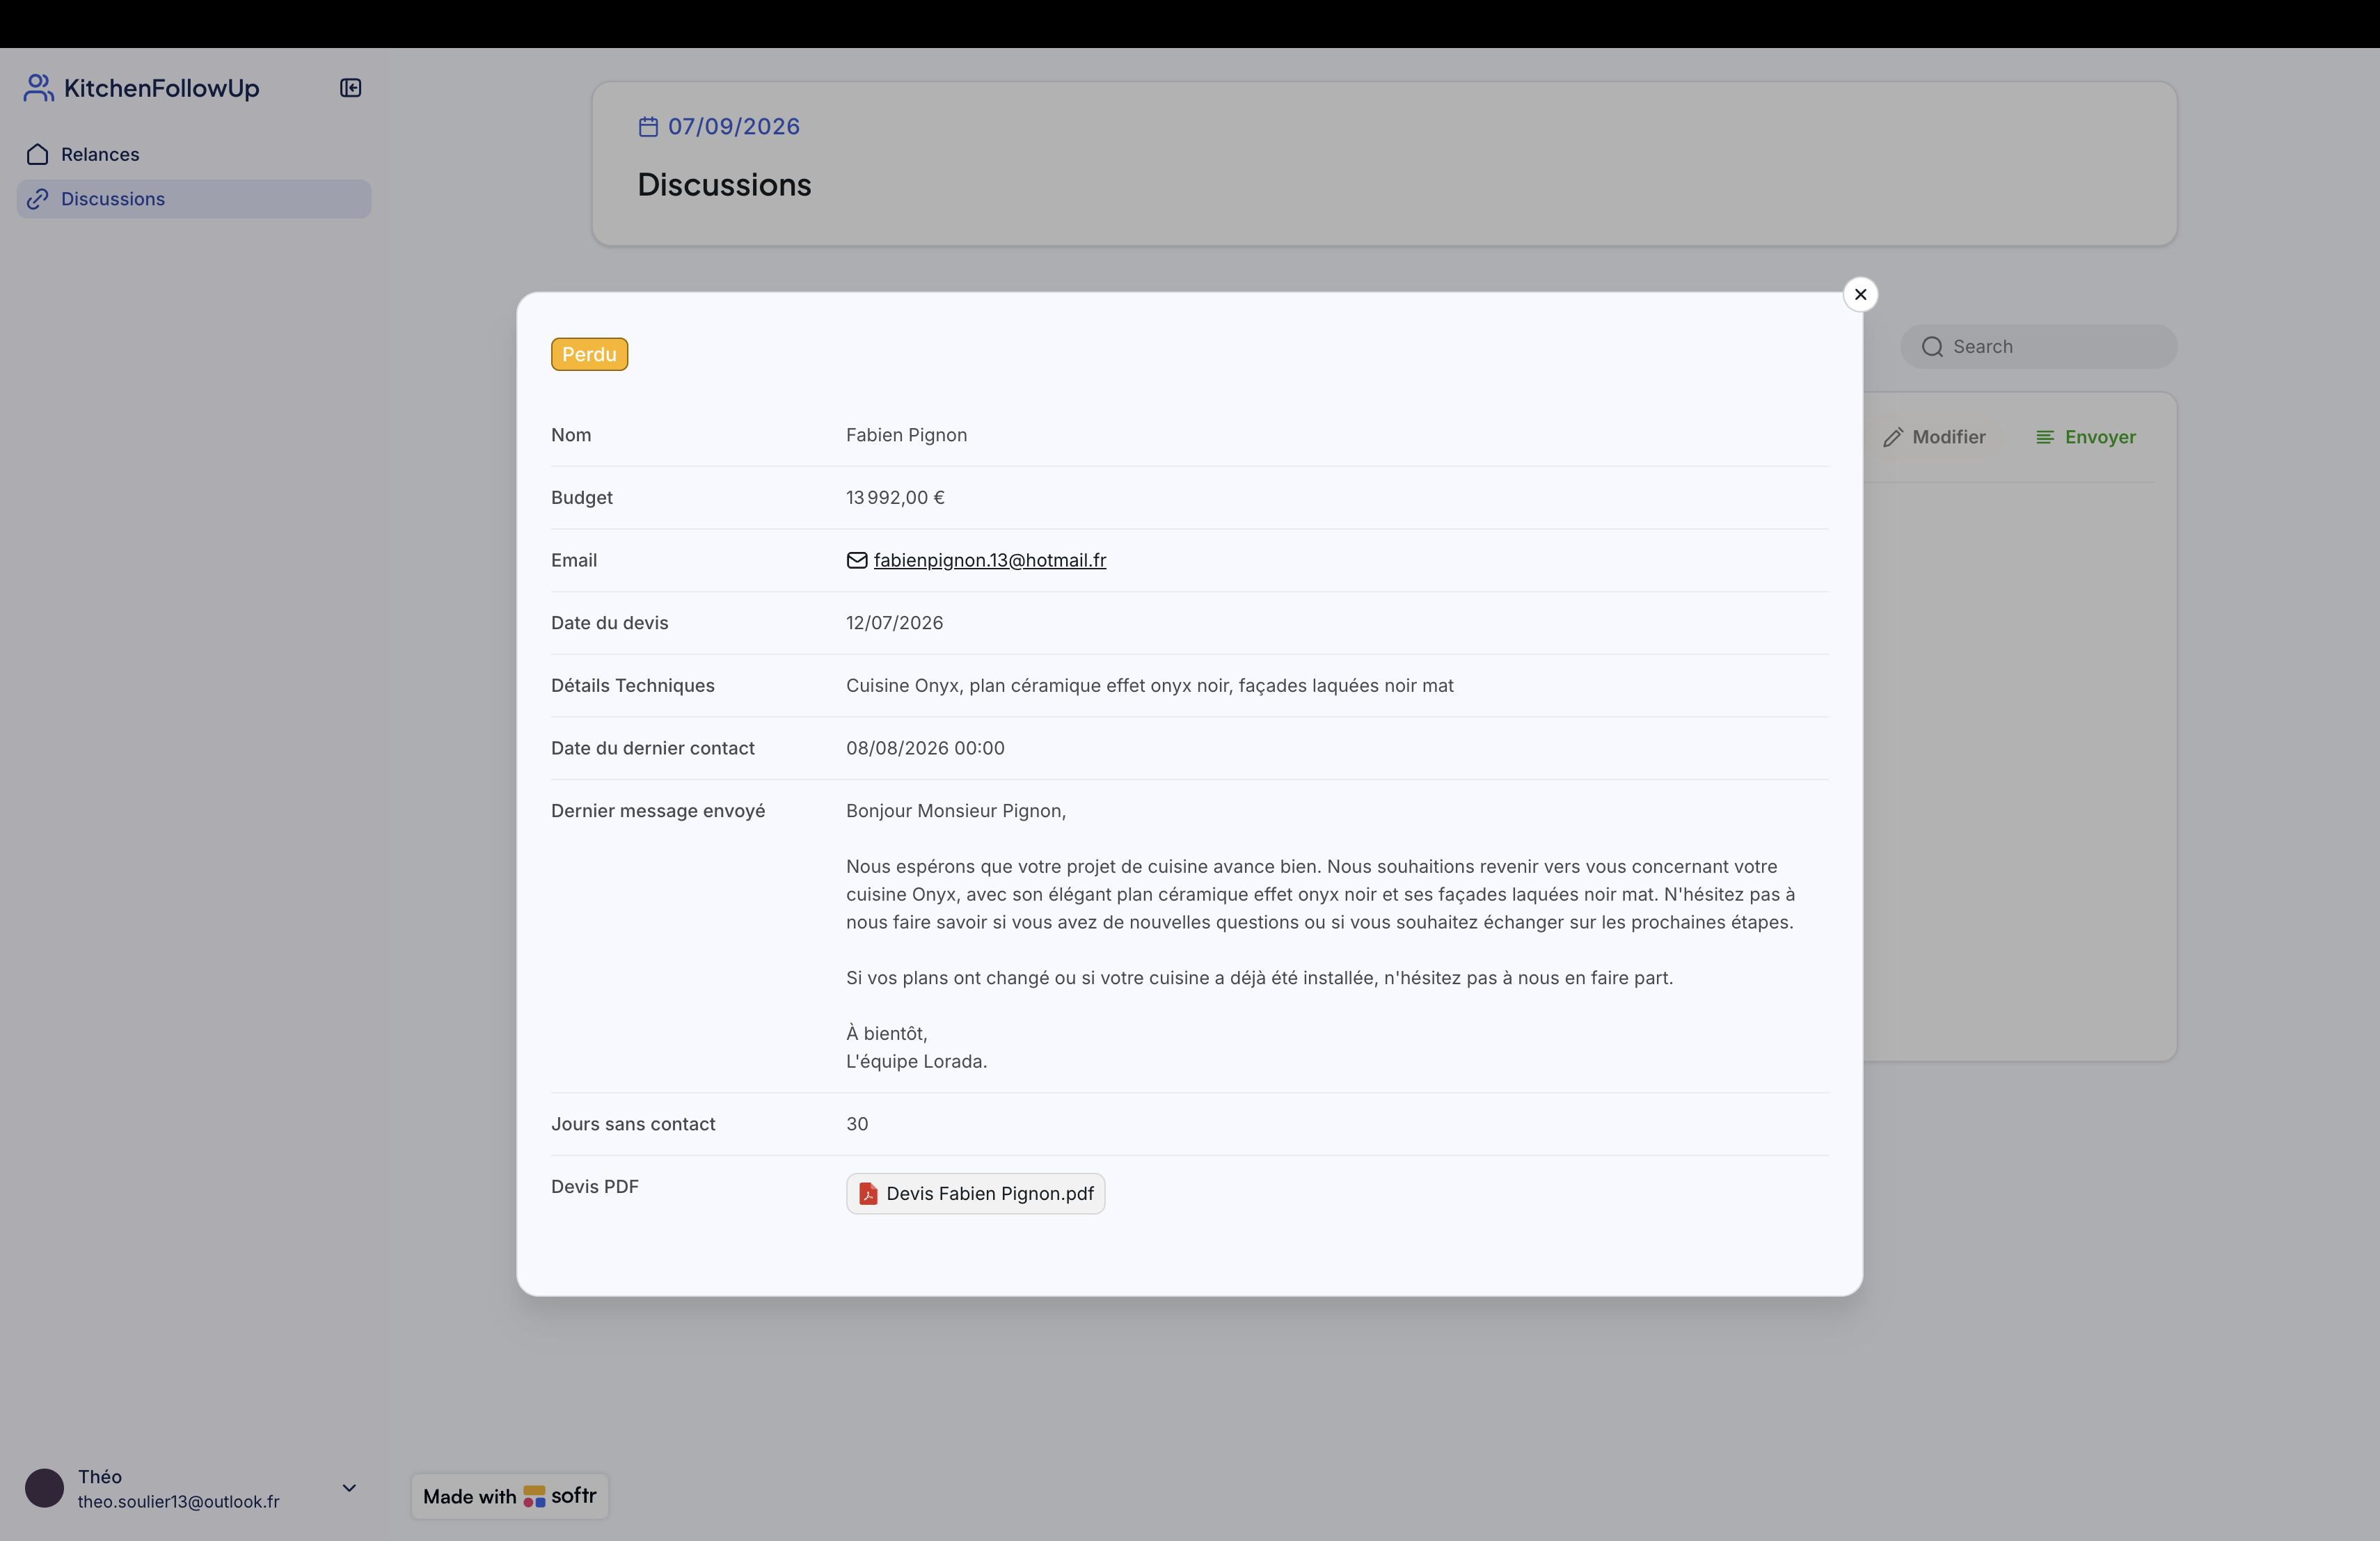Click the Dernier message envoyé label
Viewport: 2380px width, 1541px height.
click(x=658, y=811)
